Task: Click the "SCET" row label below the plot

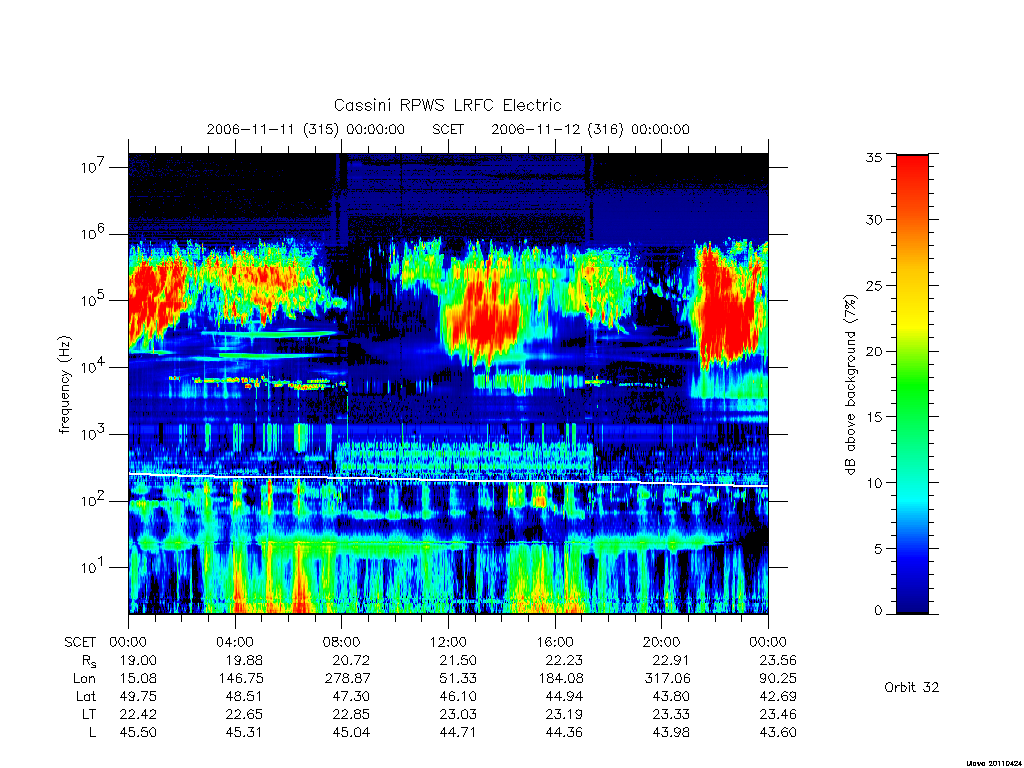Action: point(80,643)
